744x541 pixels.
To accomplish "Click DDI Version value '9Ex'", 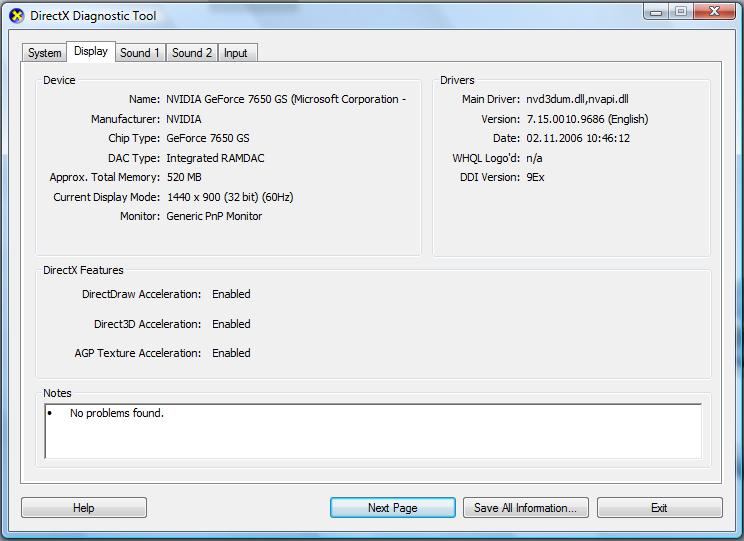I will click(535, 177).
